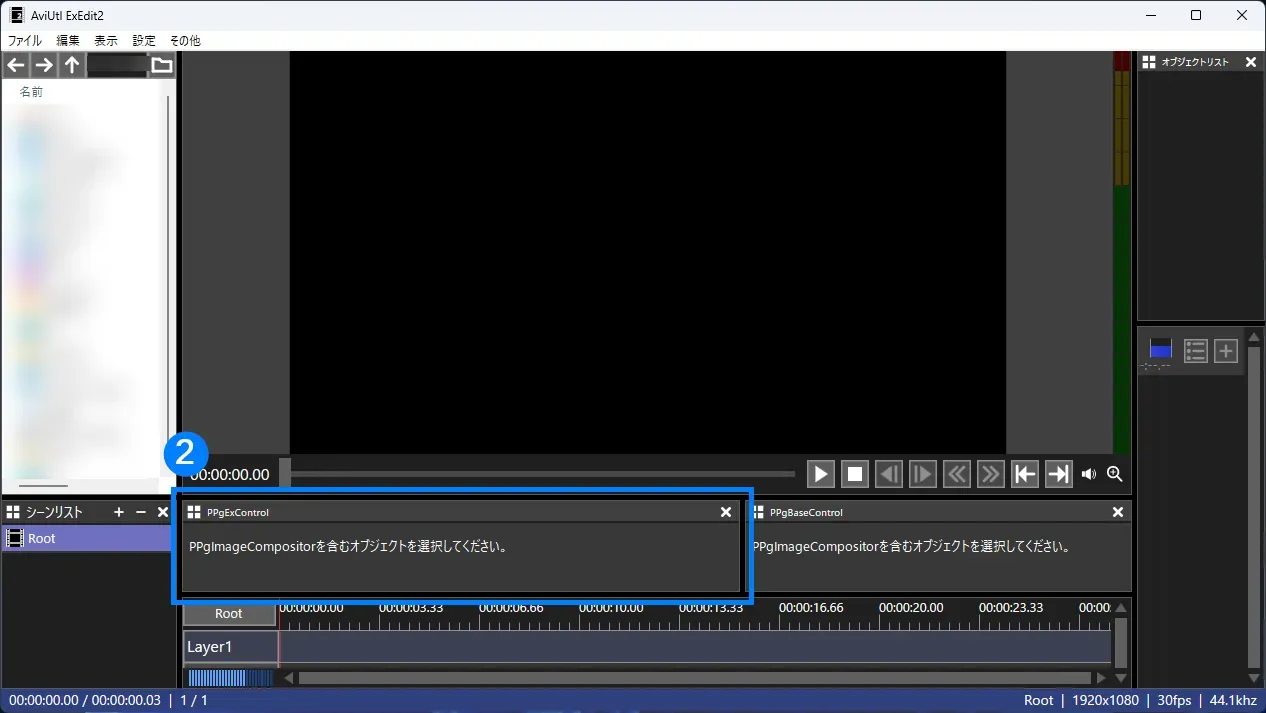
Task: Go forward in the file browser
Action: pyautogui.click(x=44, y=65)
